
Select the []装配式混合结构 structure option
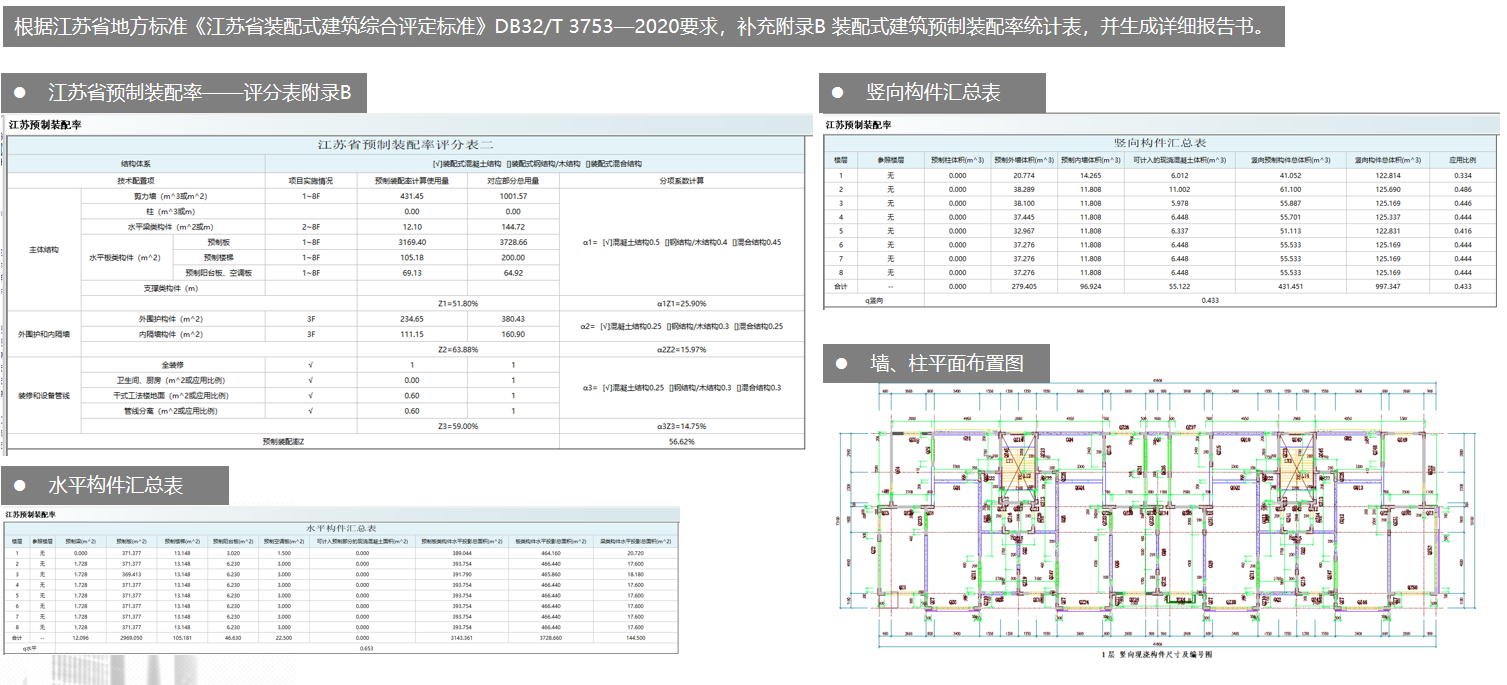click(x=613, y=163)
